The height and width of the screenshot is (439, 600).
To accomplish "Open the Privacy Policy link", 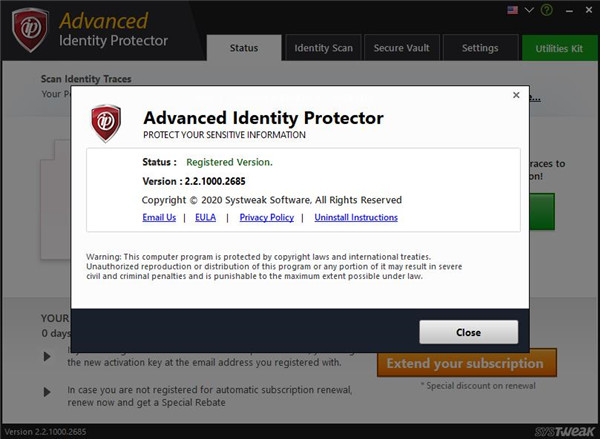I will [266, 217].
